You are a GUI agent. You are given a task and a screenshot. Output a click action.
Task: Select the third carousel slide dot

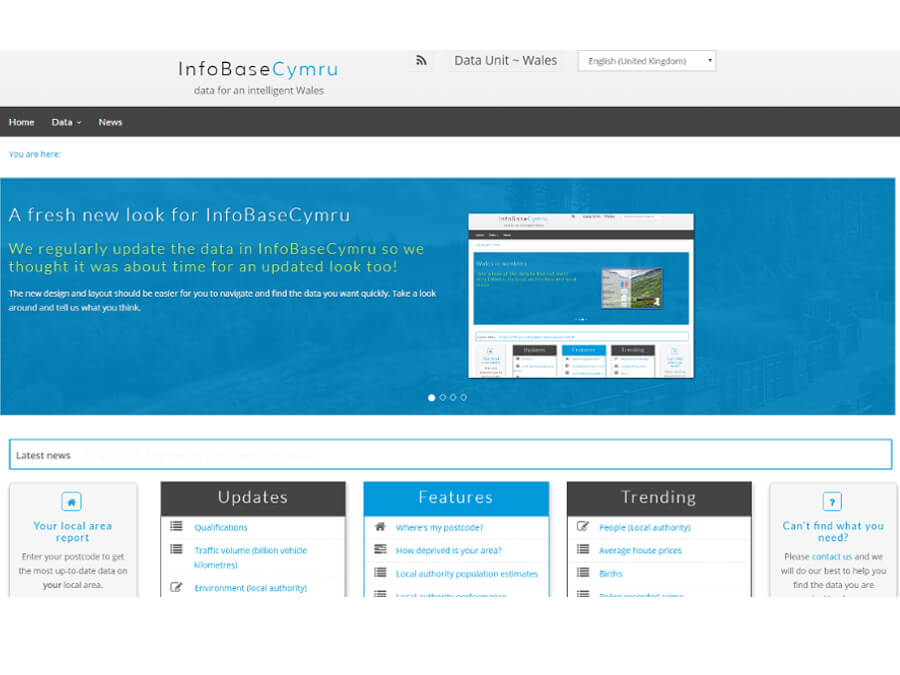point(453,397)
